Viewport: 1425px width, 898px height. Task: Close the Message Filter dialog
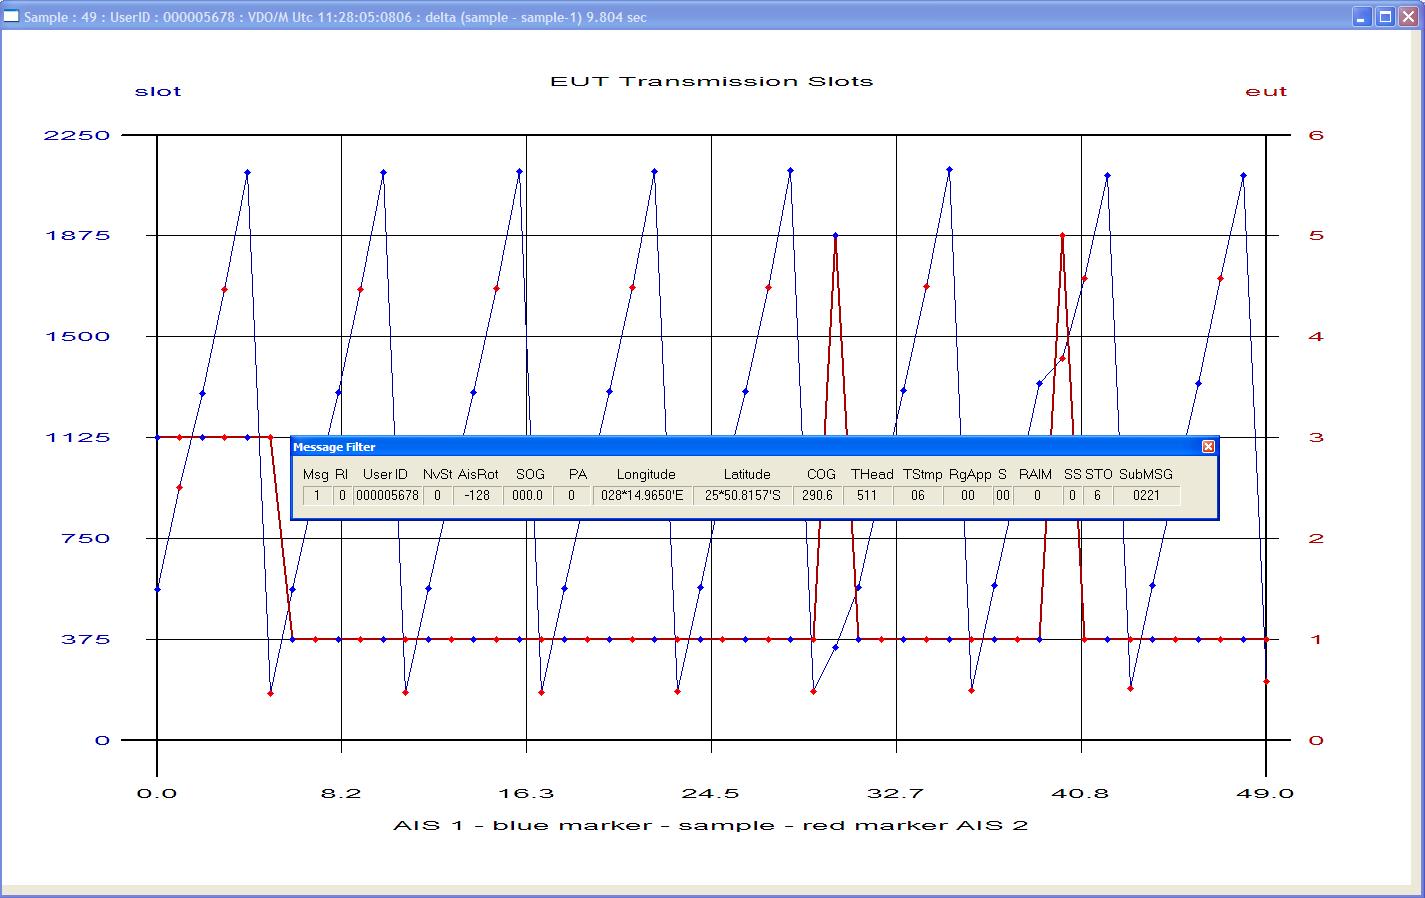tap(1208, 447)
